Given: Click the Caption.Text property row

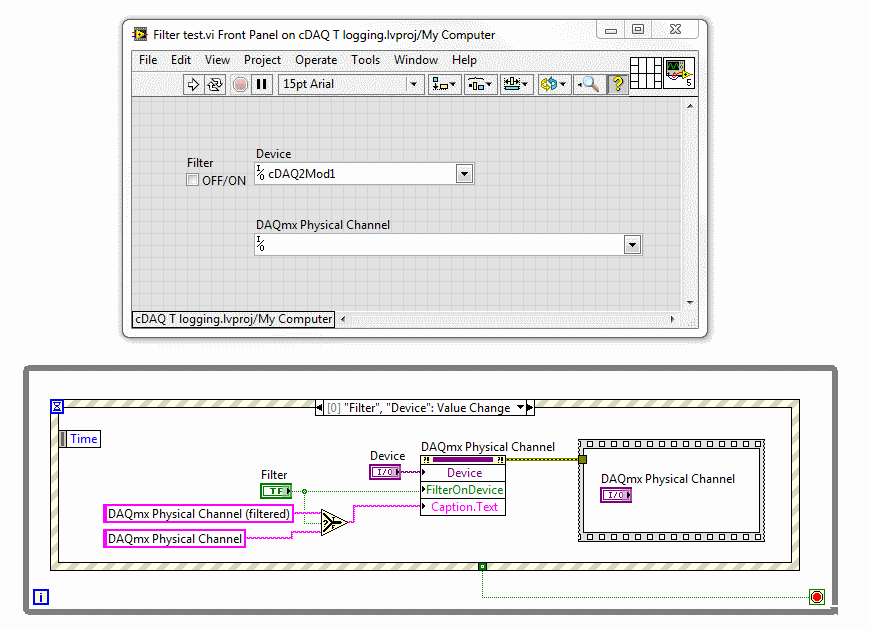Looking at the screenshot, I should (x=463, y=507).
